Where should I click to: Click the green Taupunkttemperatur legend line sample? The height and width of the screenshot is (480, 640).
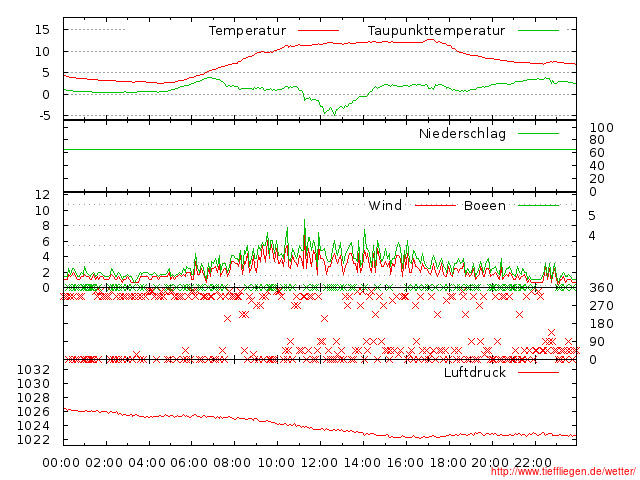pyautogui.click(x=538, y=31)
